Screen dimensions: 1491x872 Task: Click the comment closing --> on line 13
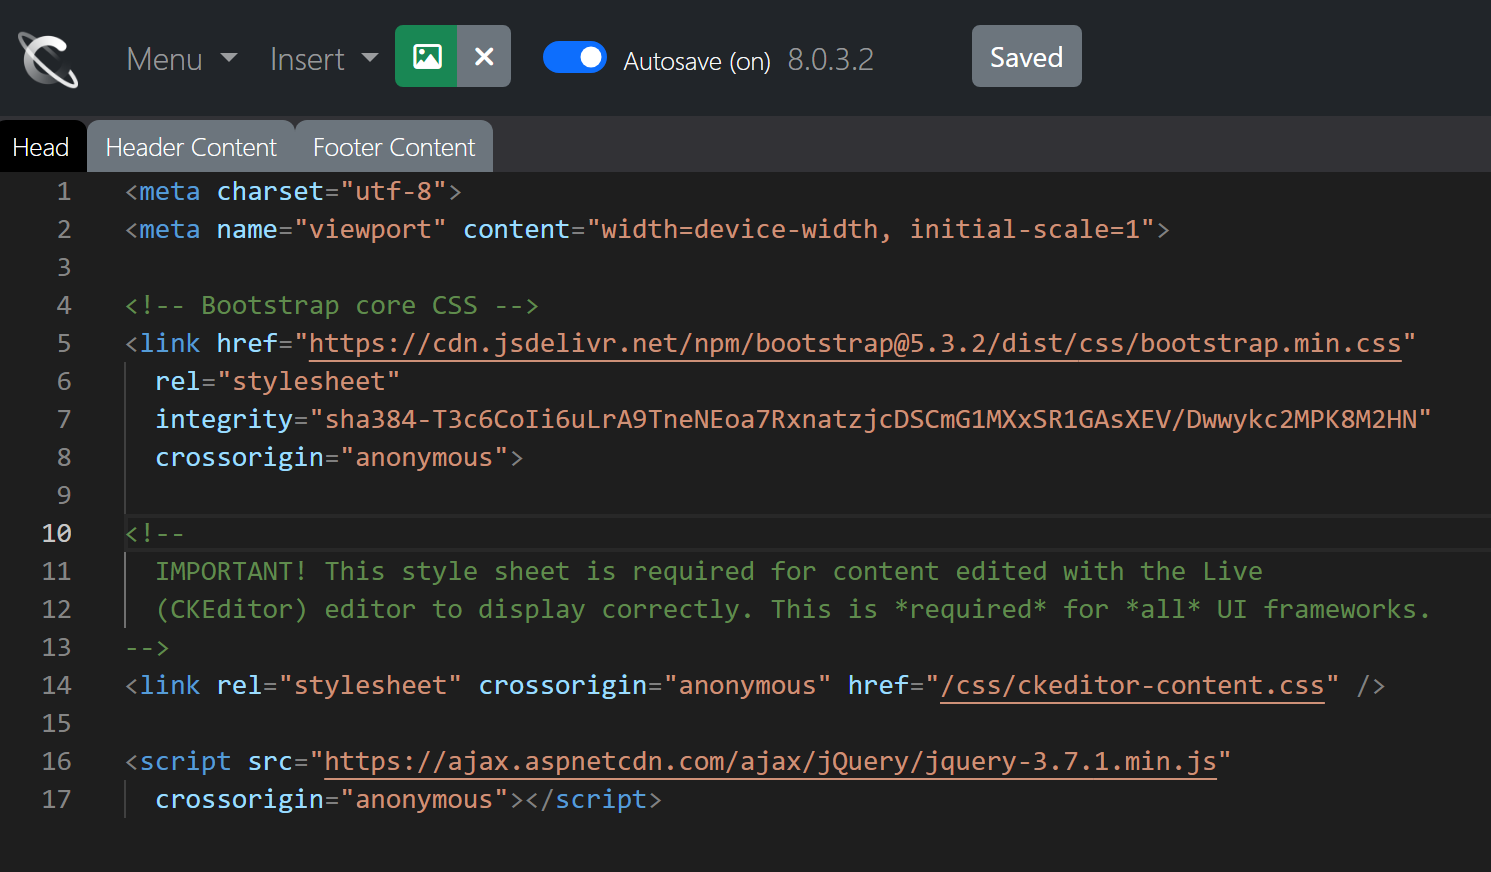[147, 647]
